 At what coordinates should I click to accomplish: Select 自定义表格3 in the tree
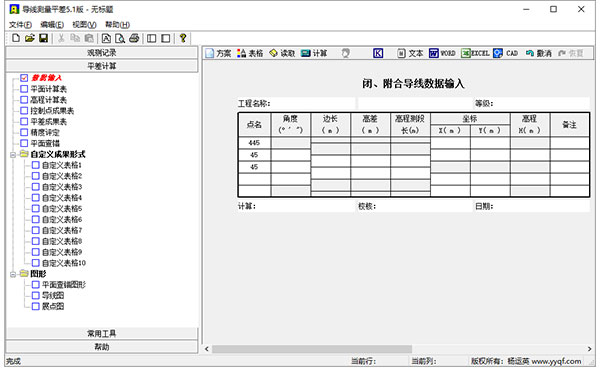(62, 187)
